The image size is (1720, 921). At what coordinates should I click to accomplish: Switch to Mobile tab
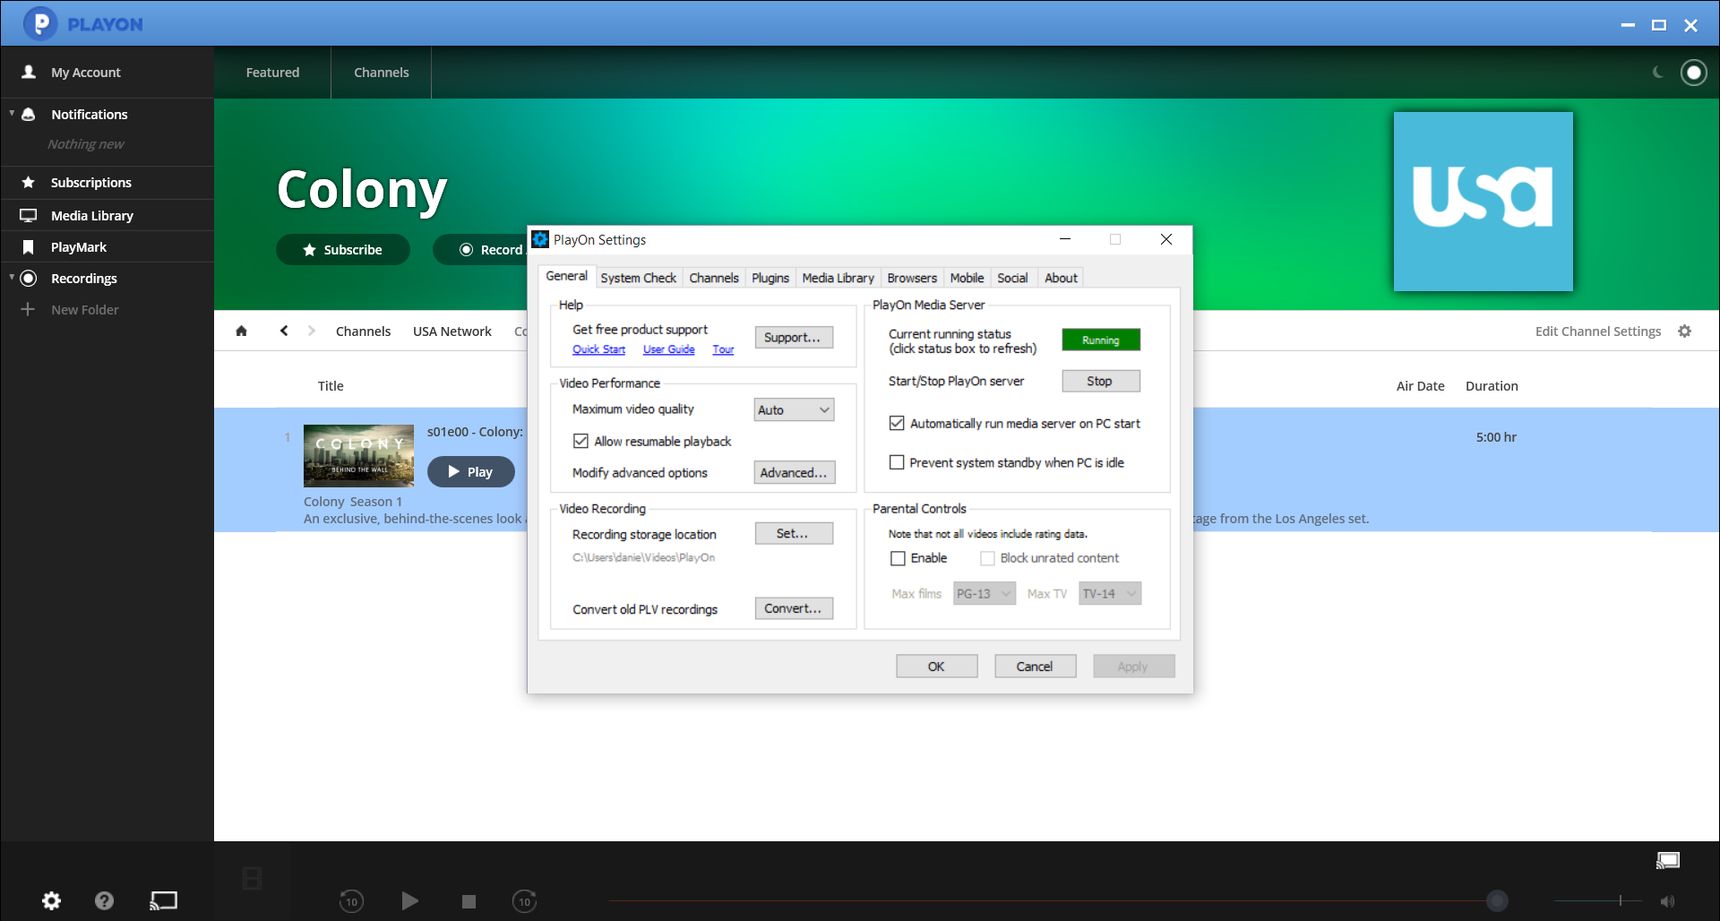[967, 278]
